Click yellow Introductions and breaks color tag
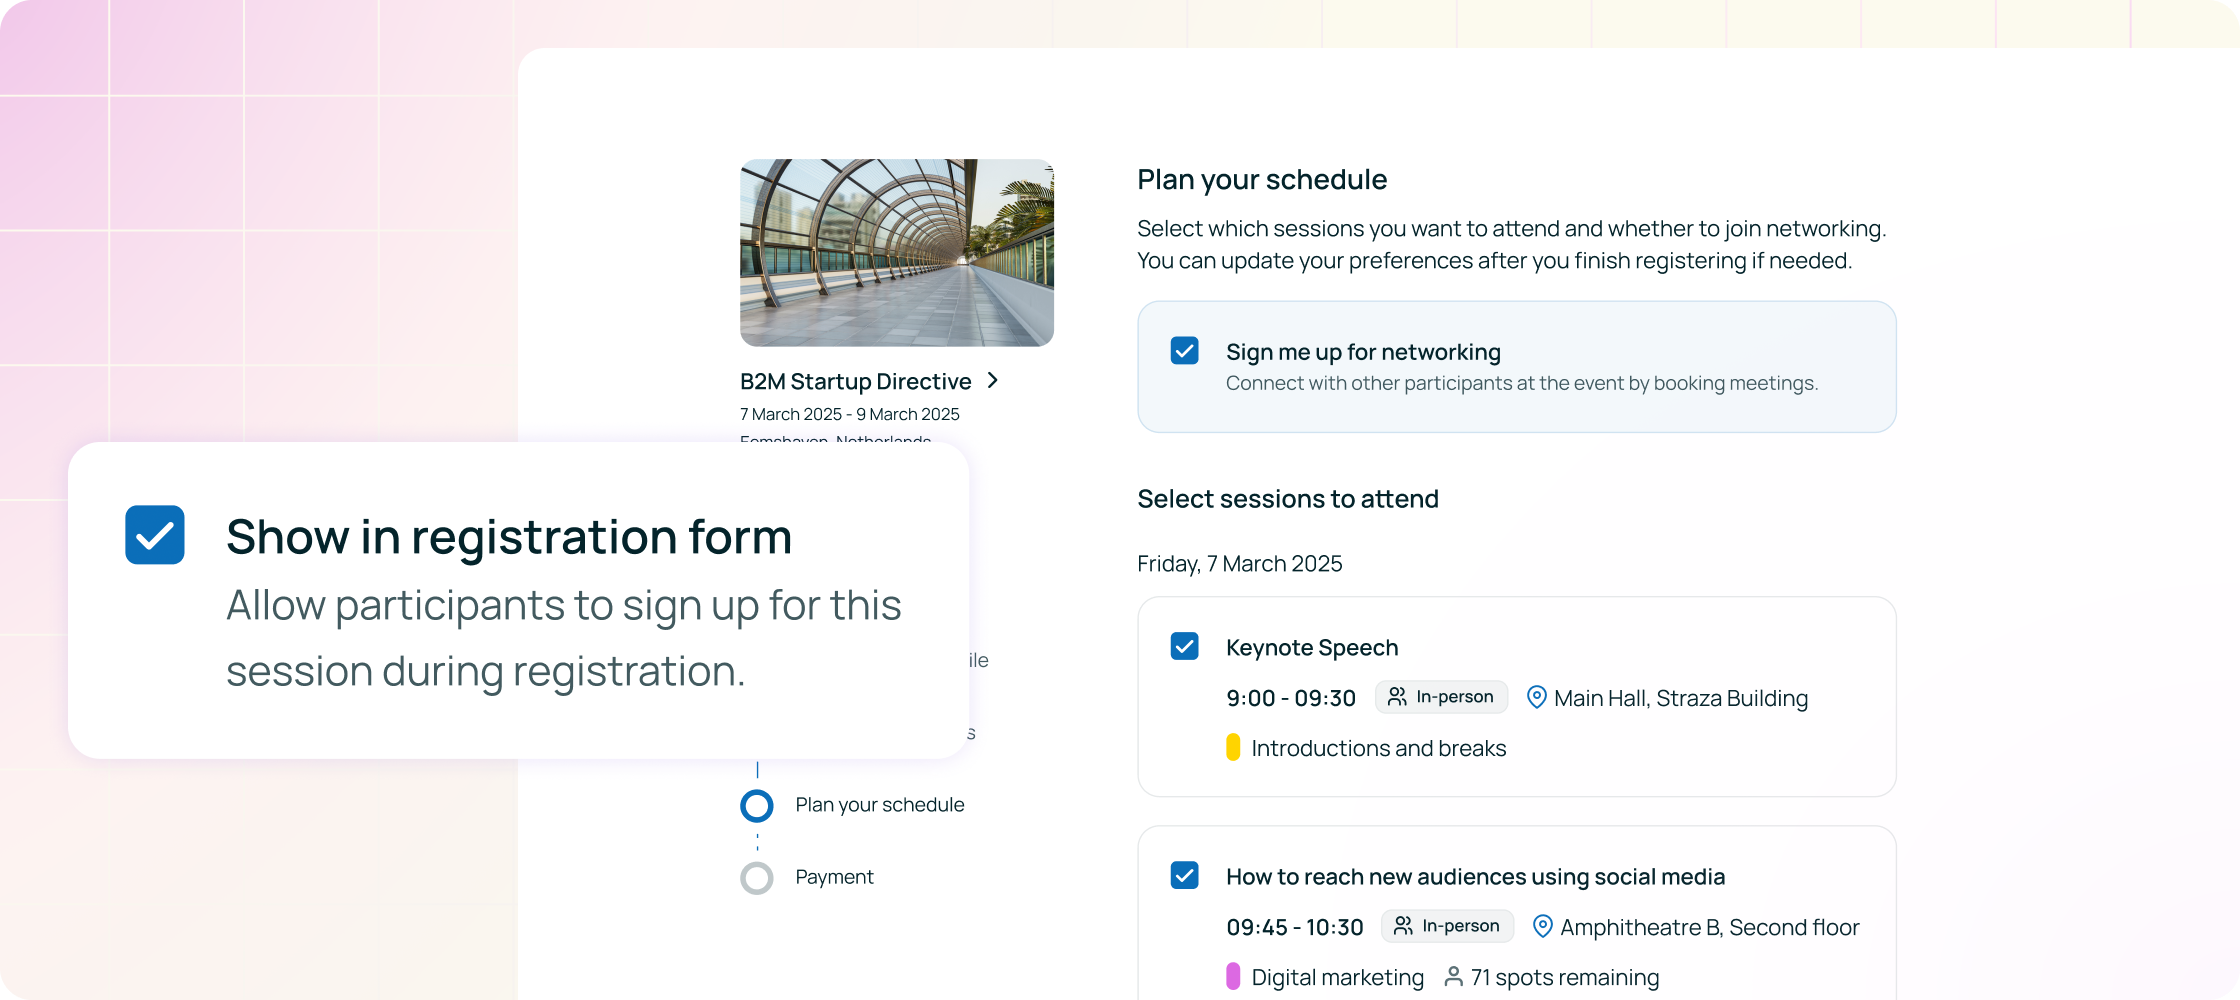The image size is (2240, 1000). [x=1233, y=748]
